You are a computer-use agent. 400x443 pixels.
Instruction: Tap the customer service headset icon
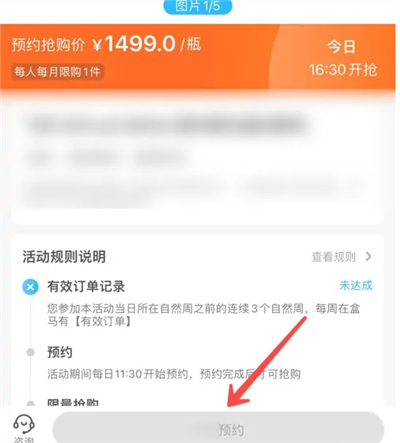pyautogui.click(x=24, y=424)
